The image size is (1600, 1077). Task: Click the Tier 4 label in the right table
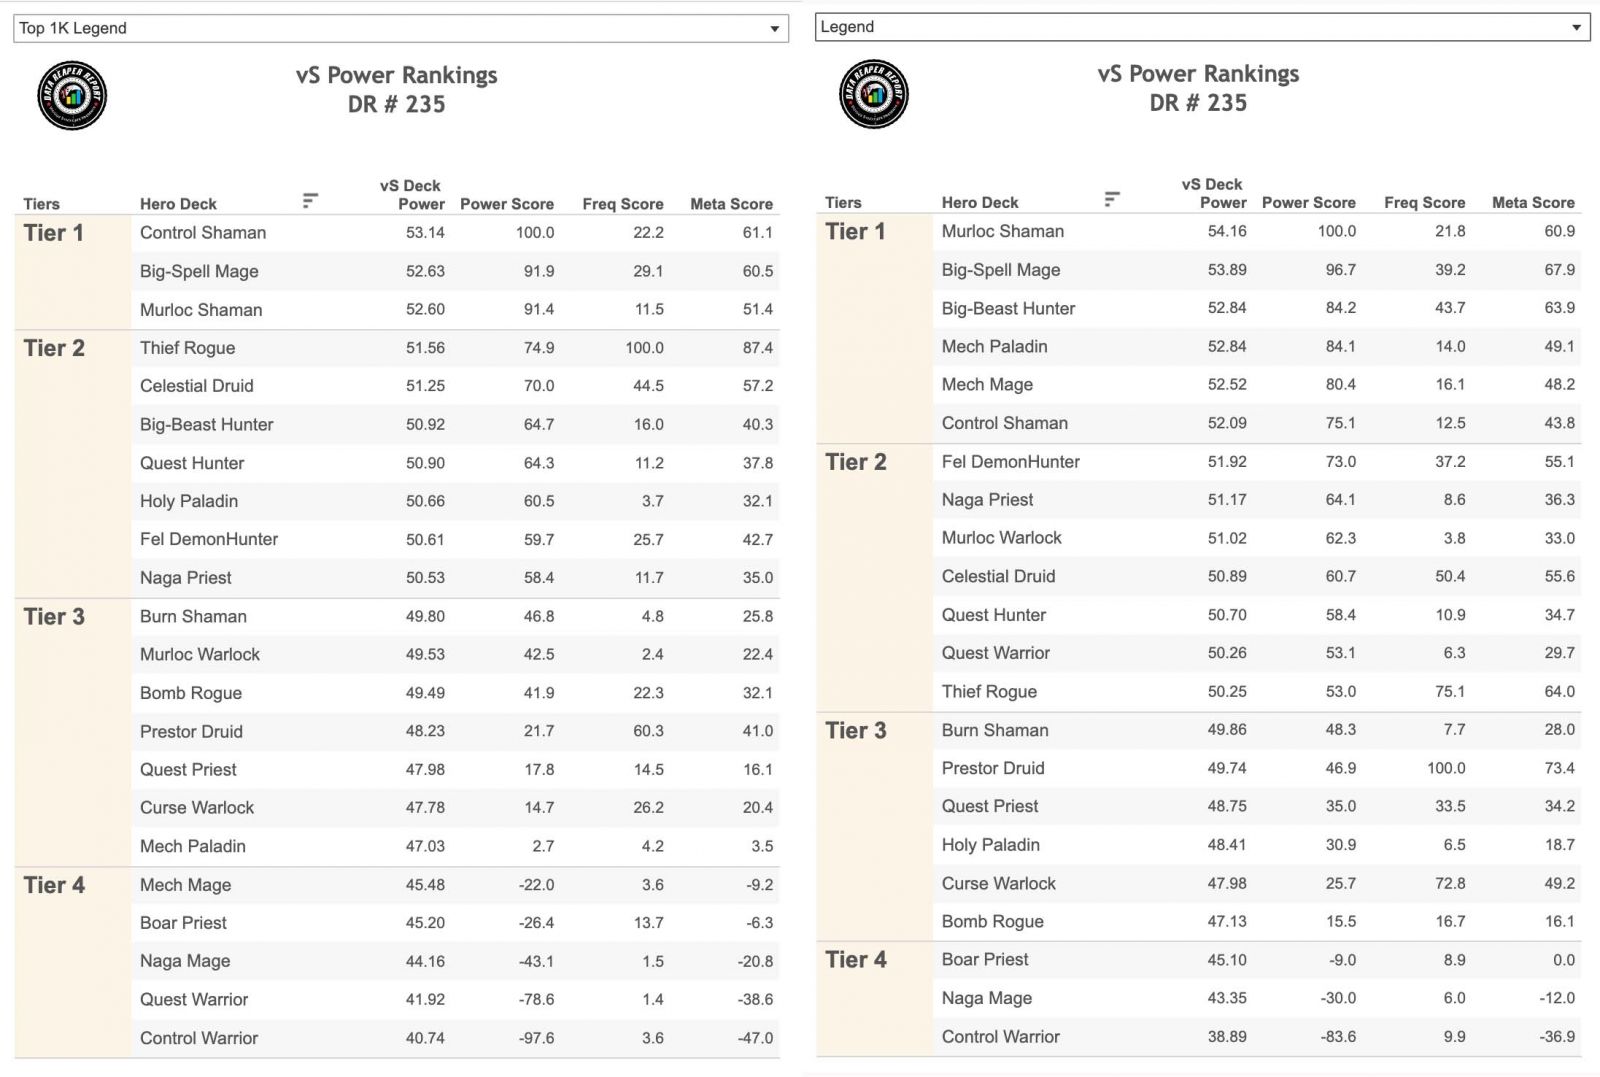point(856,960)
